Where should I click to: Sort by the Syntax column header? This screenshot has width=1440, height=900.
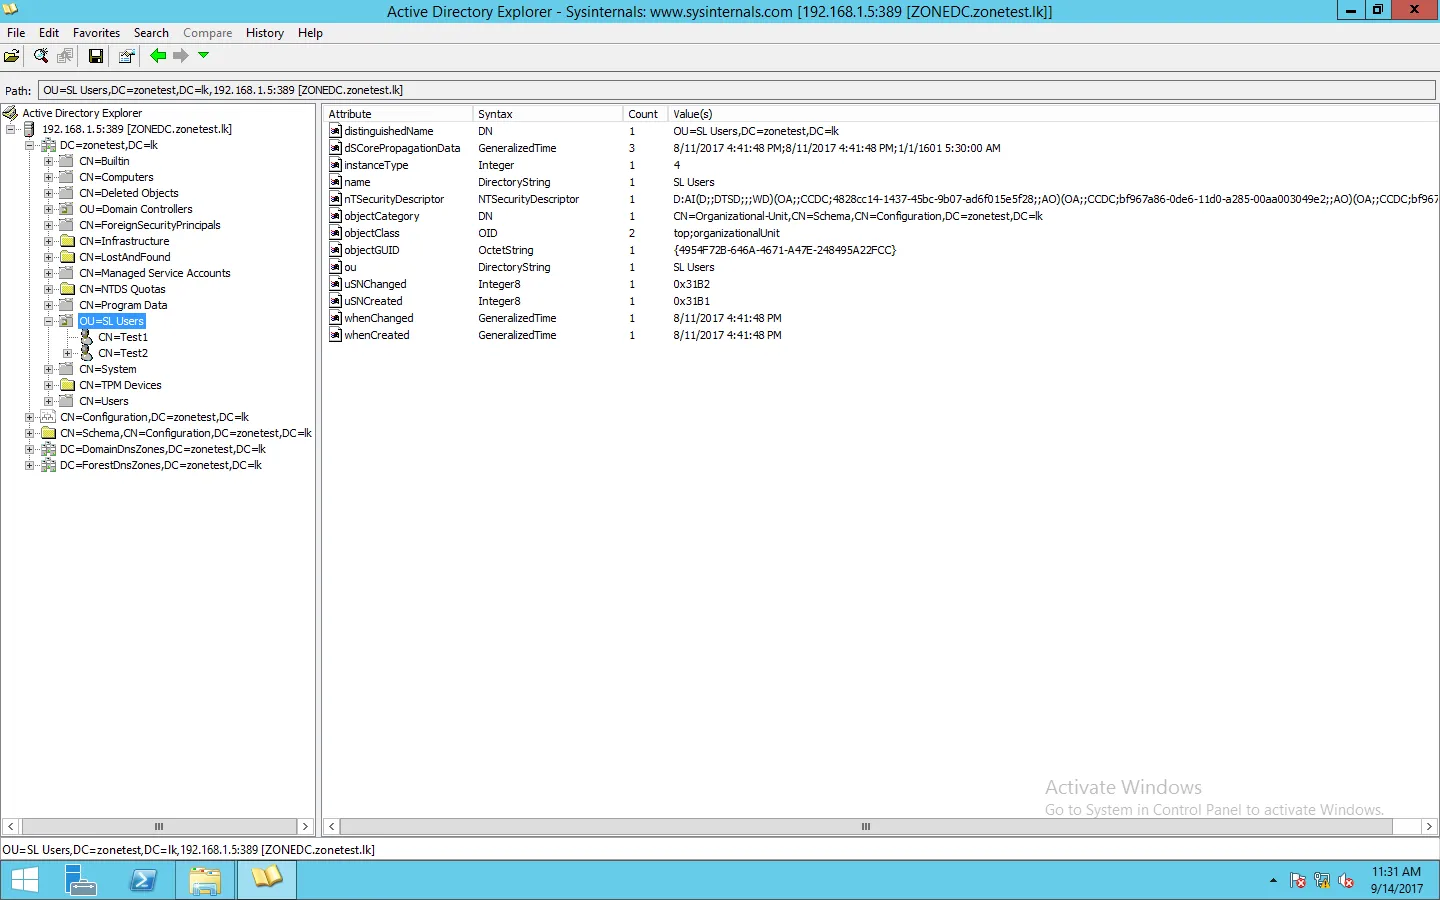coord(547,114)
